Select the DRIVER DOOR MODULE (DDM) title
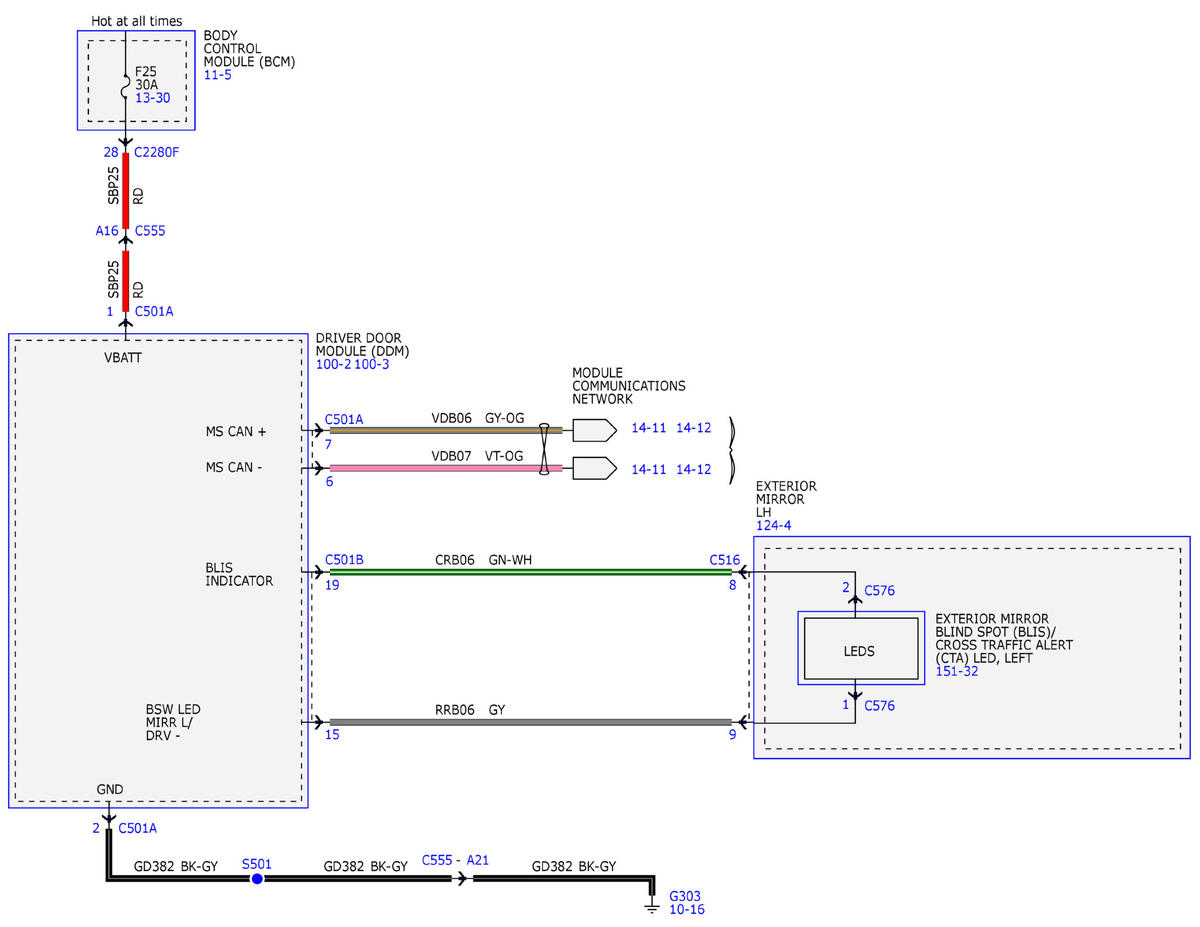The image size is (1200, 927). pos(362,345)
